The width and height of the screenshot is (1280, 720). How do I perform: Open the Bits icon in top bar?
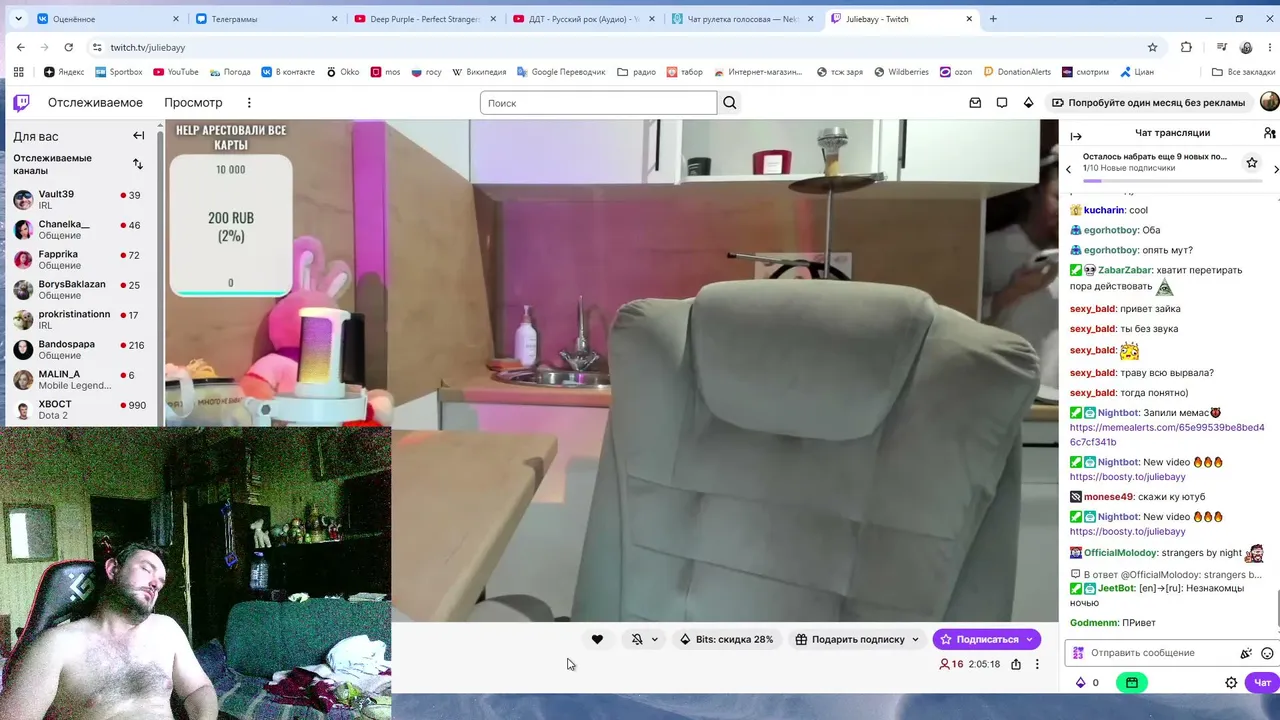point(1028,103)
